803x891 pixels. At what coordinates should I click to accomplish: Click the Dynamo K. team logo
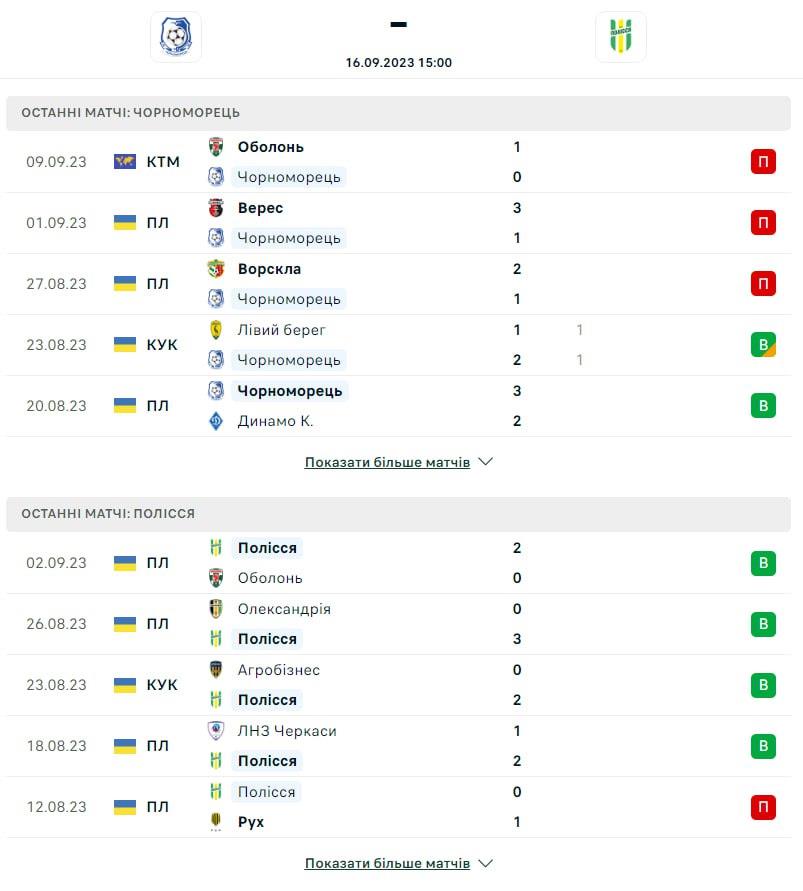216,421
